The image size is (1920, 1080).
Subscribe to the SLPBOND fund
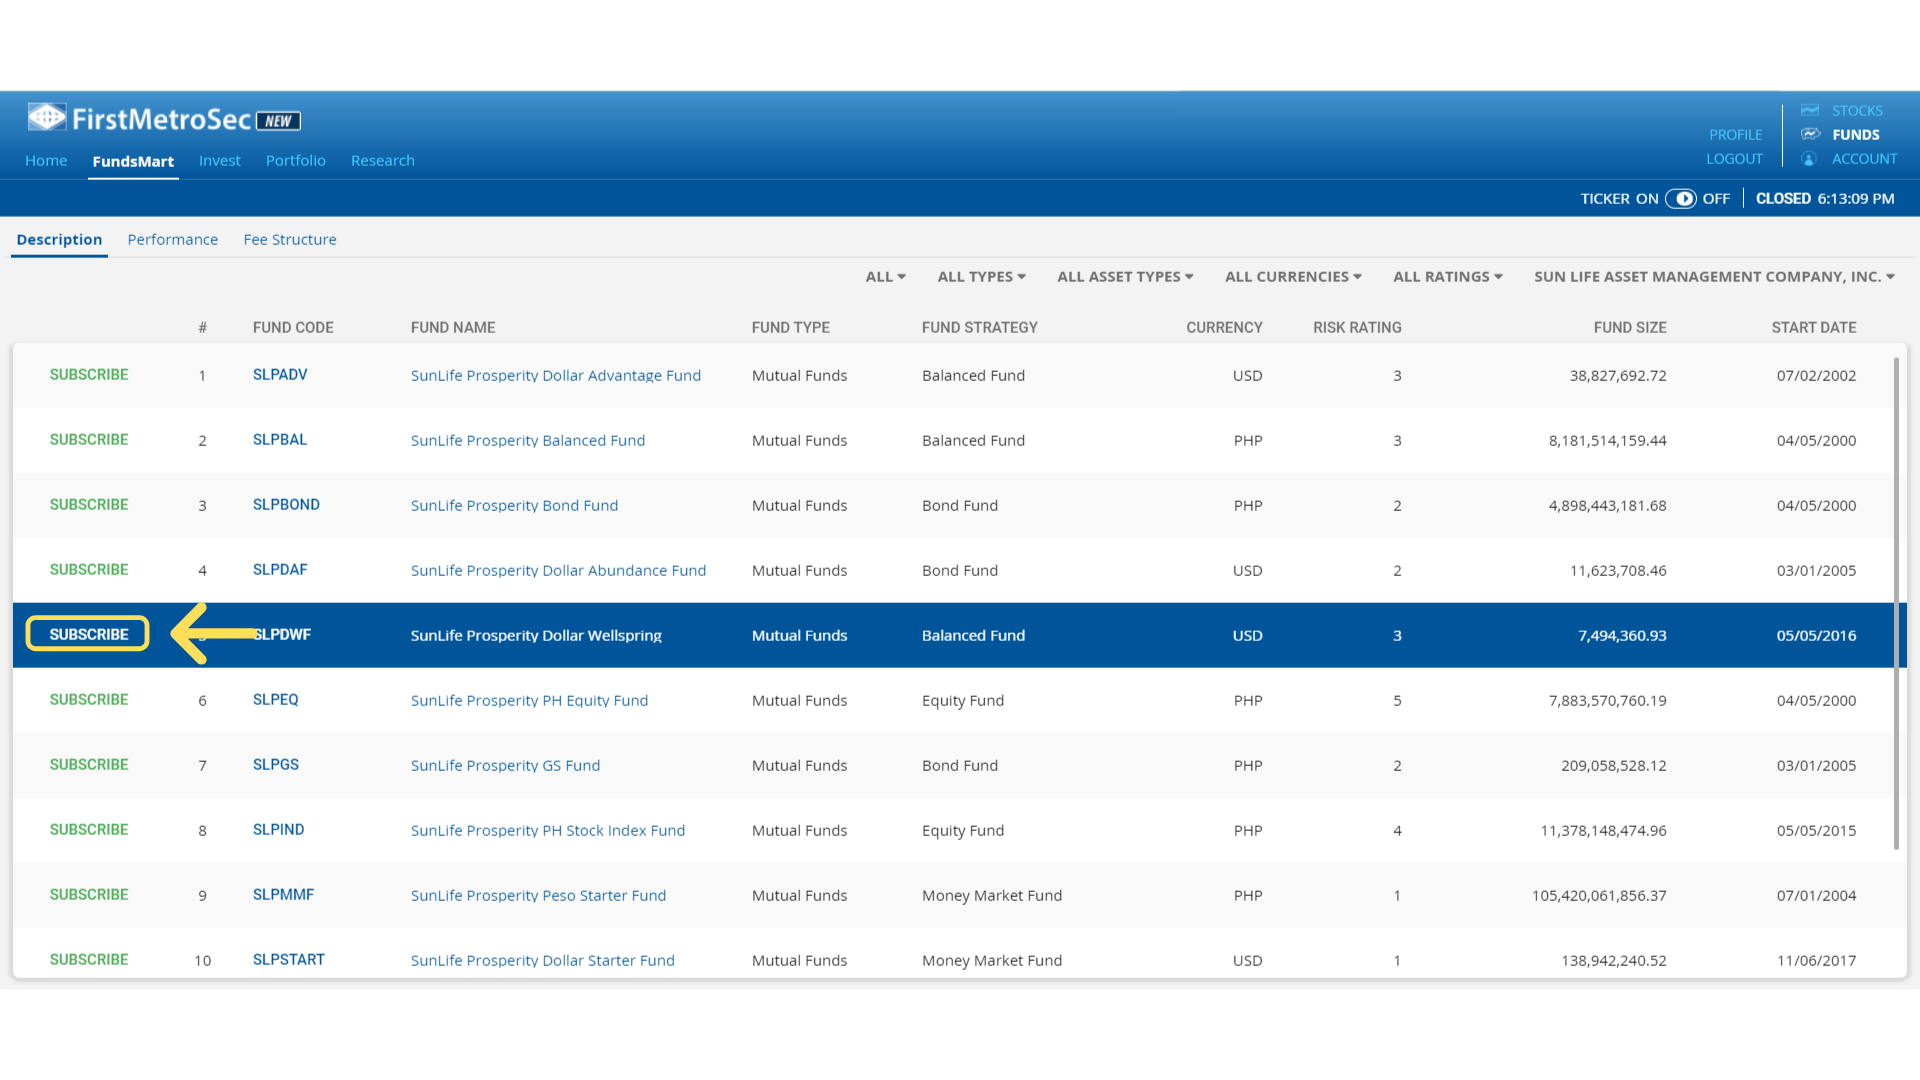click(x=89, y=505)
